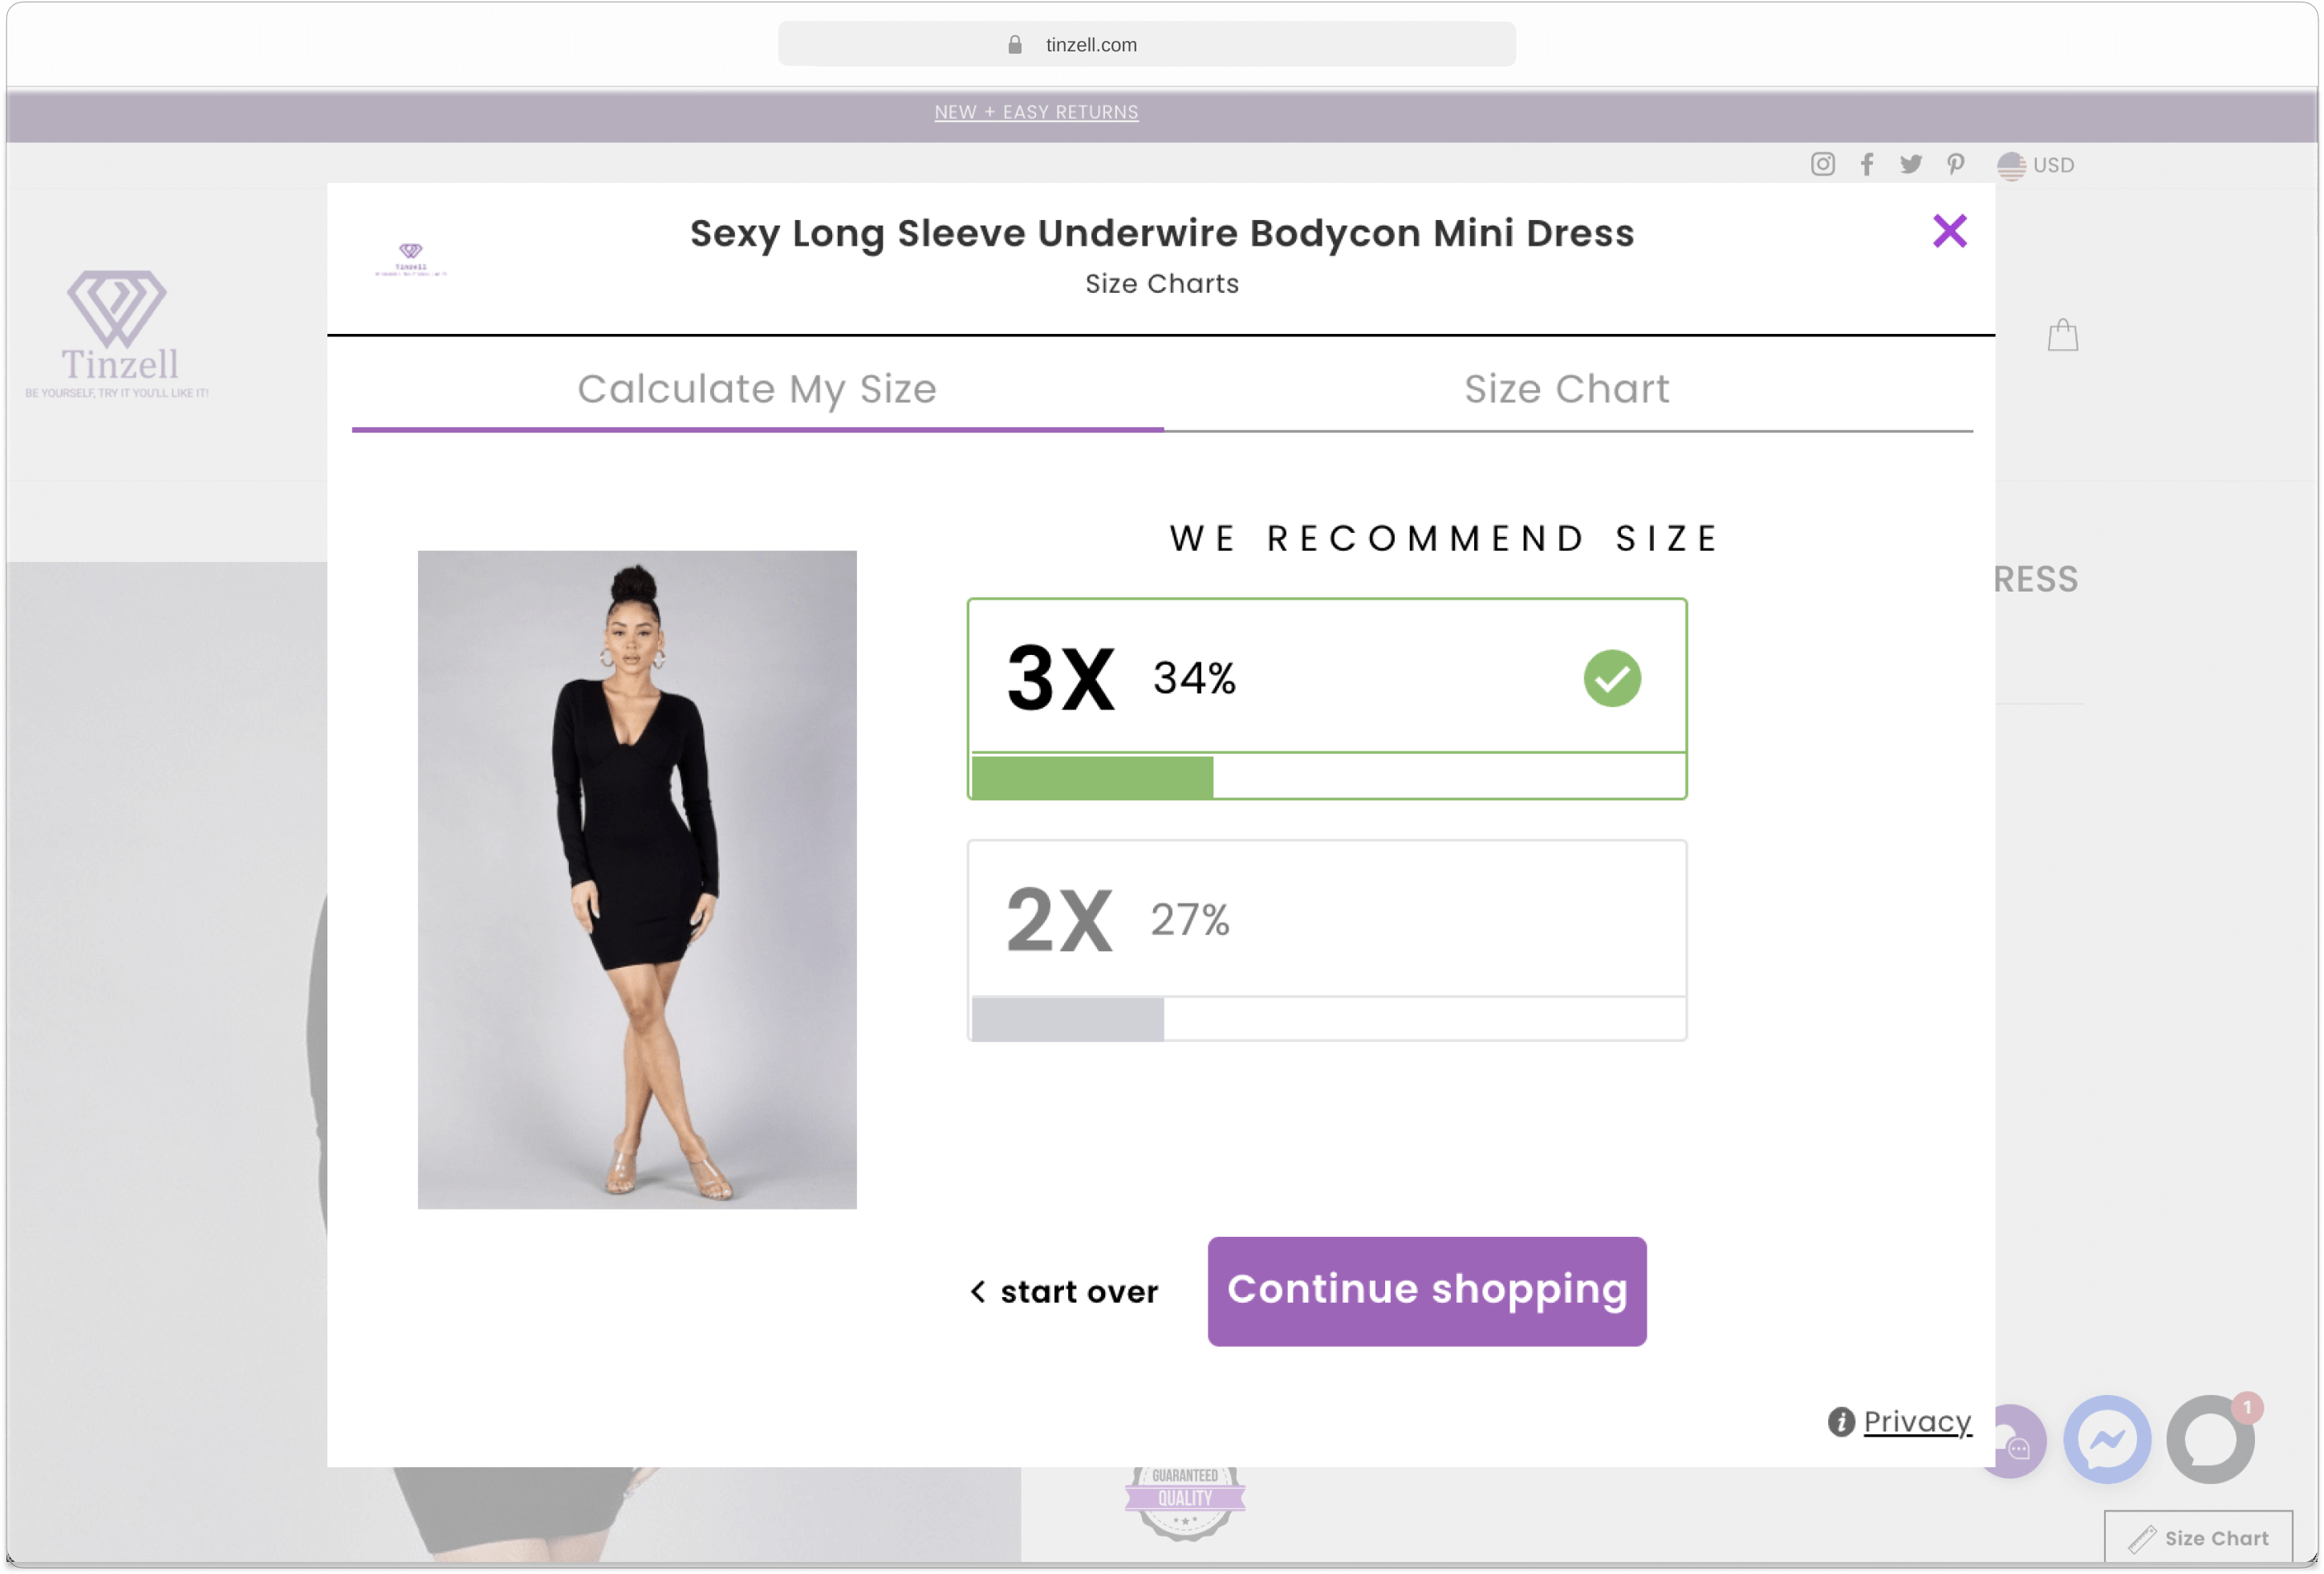This screenshot has height=1574, width=2324.
Task: Open Tinzell's Twitter profile
Action: point(1911,165)
